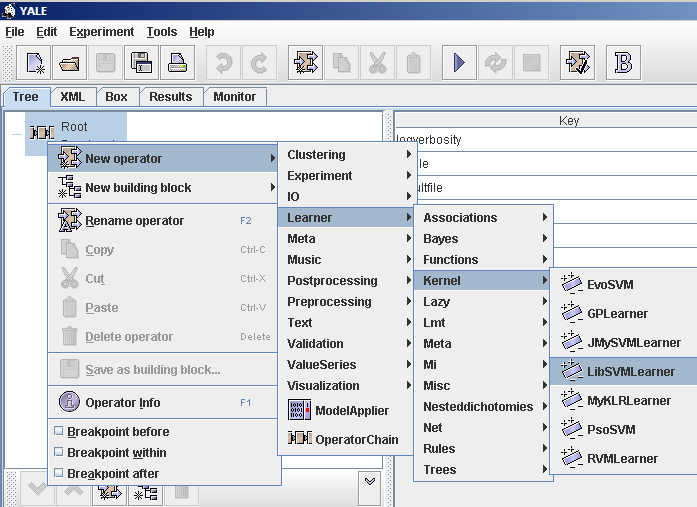Expand the Functions learner submenu
Image resolution: width=697 pixels, height=507 pixels.
pos(483,259)
